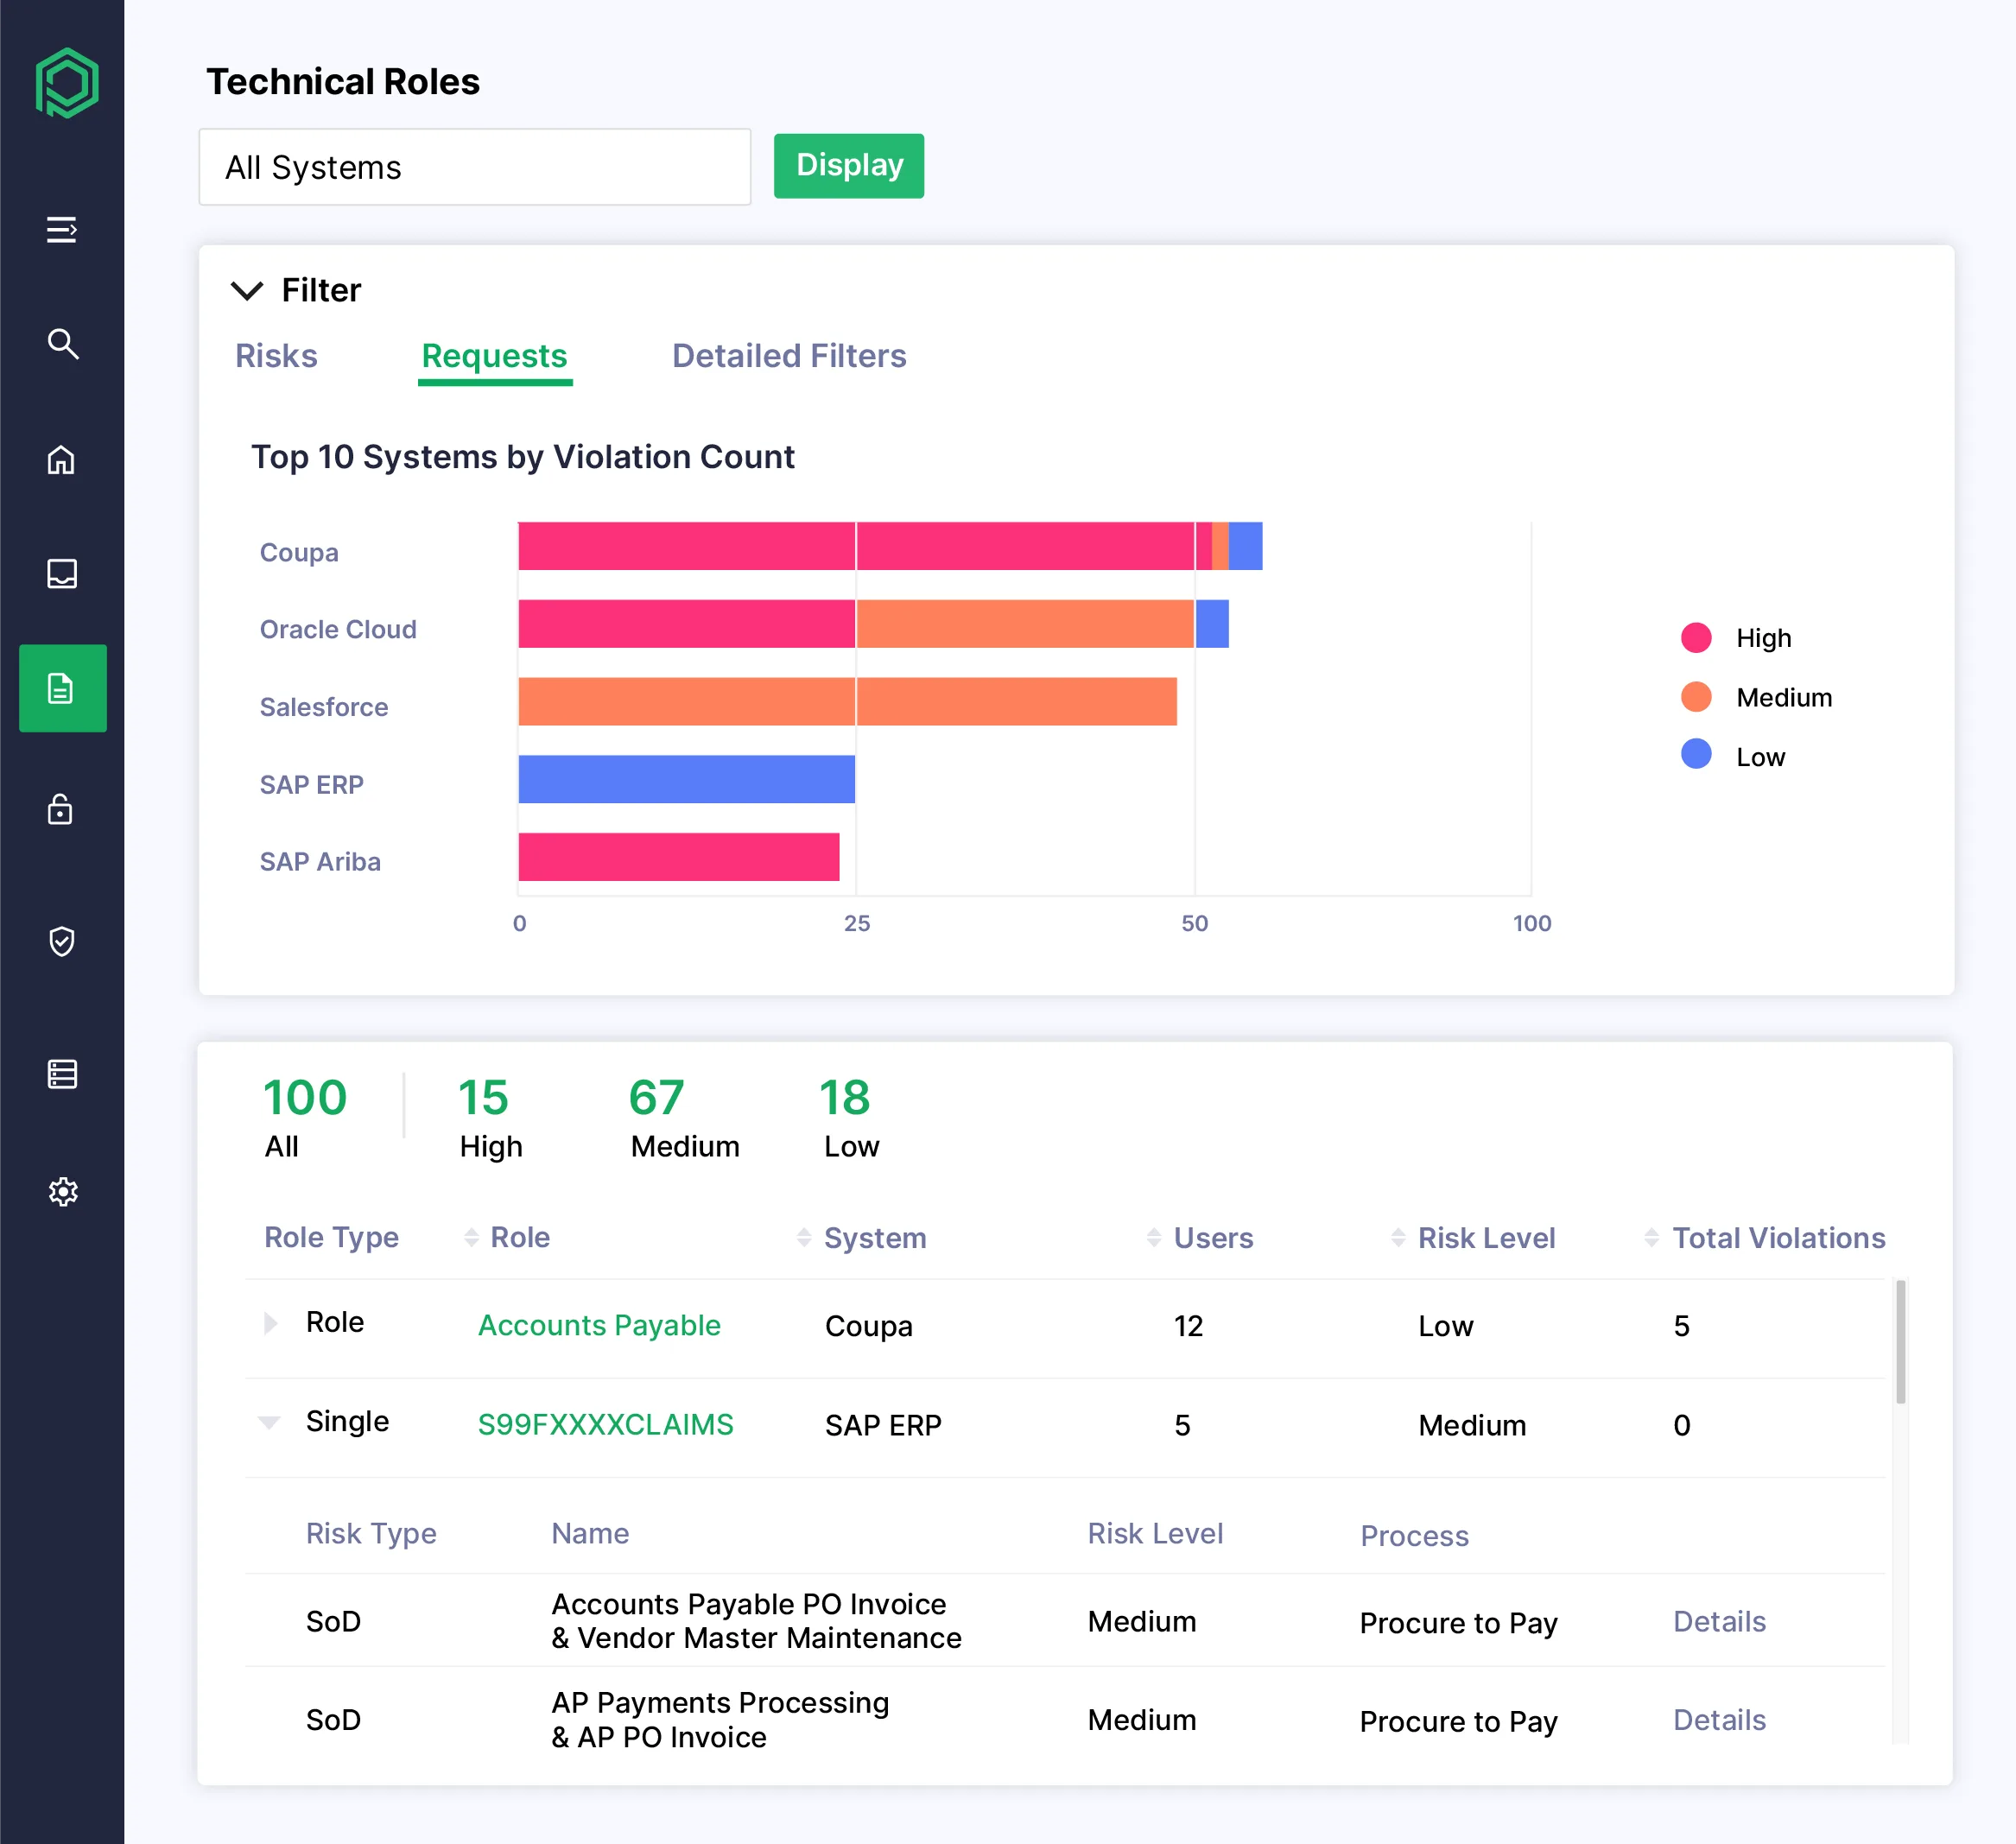Navigate to the Home dashboard icon
The image size is (2016, 1844).
pos(63,460)
